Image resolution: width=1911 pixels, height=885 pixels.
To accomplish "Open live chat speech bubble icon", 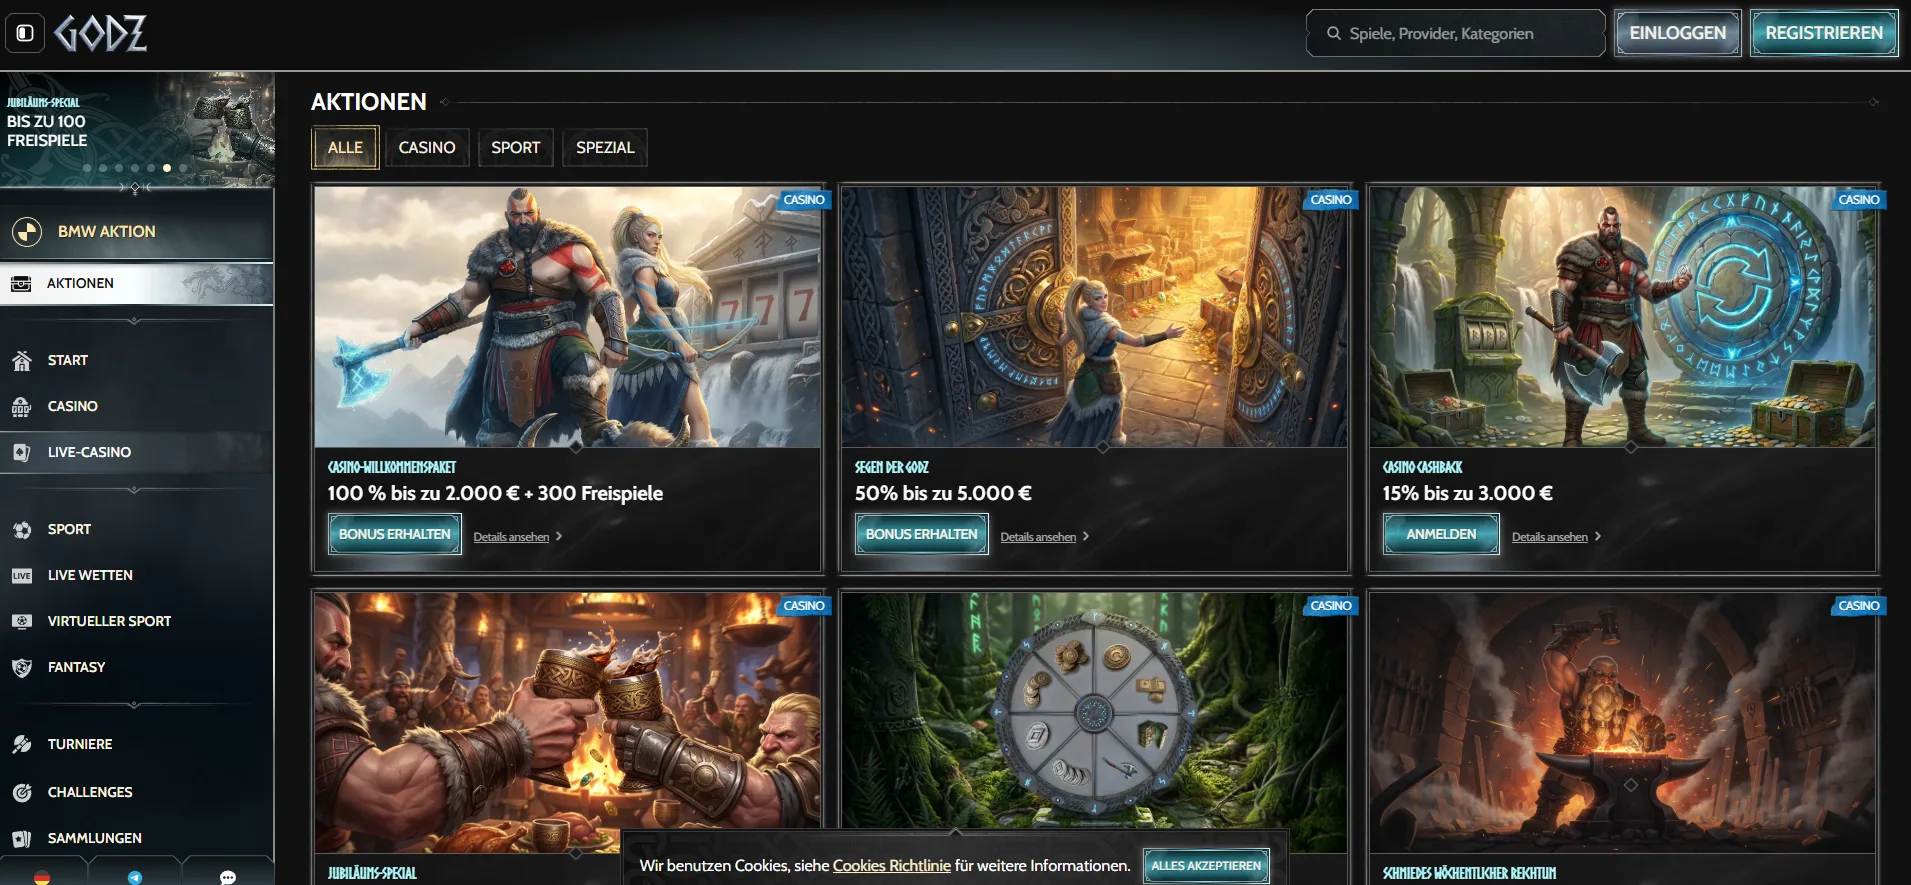I will click(228, 877).
